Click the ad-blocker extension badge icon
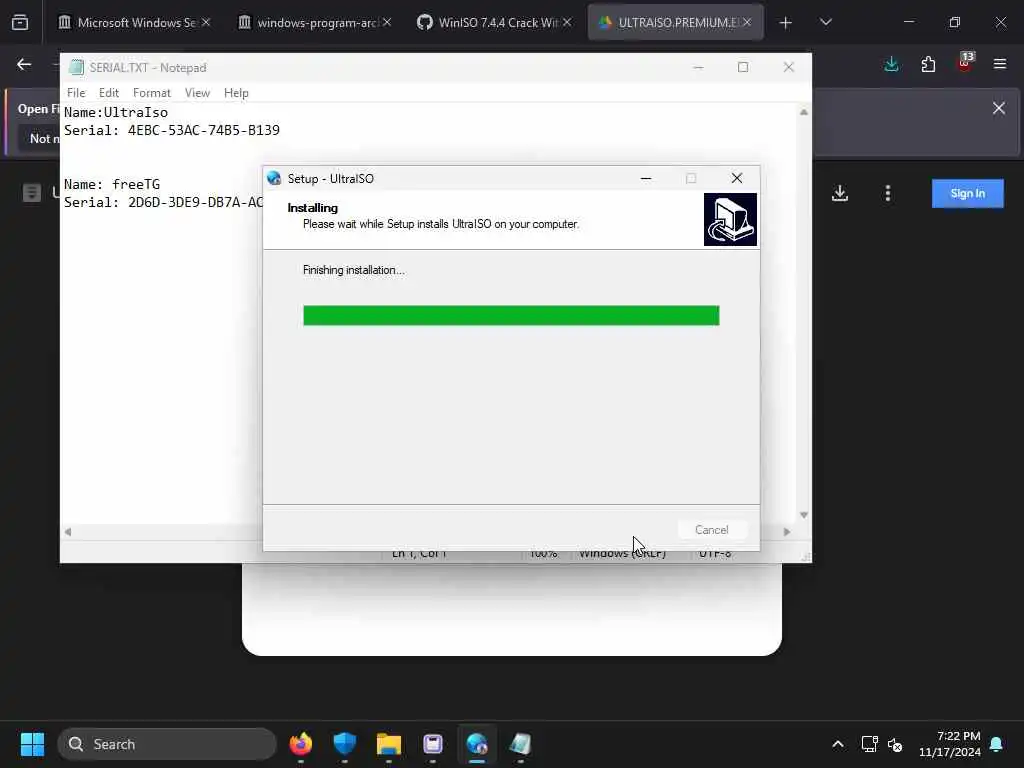 click(x=965, y=63)
